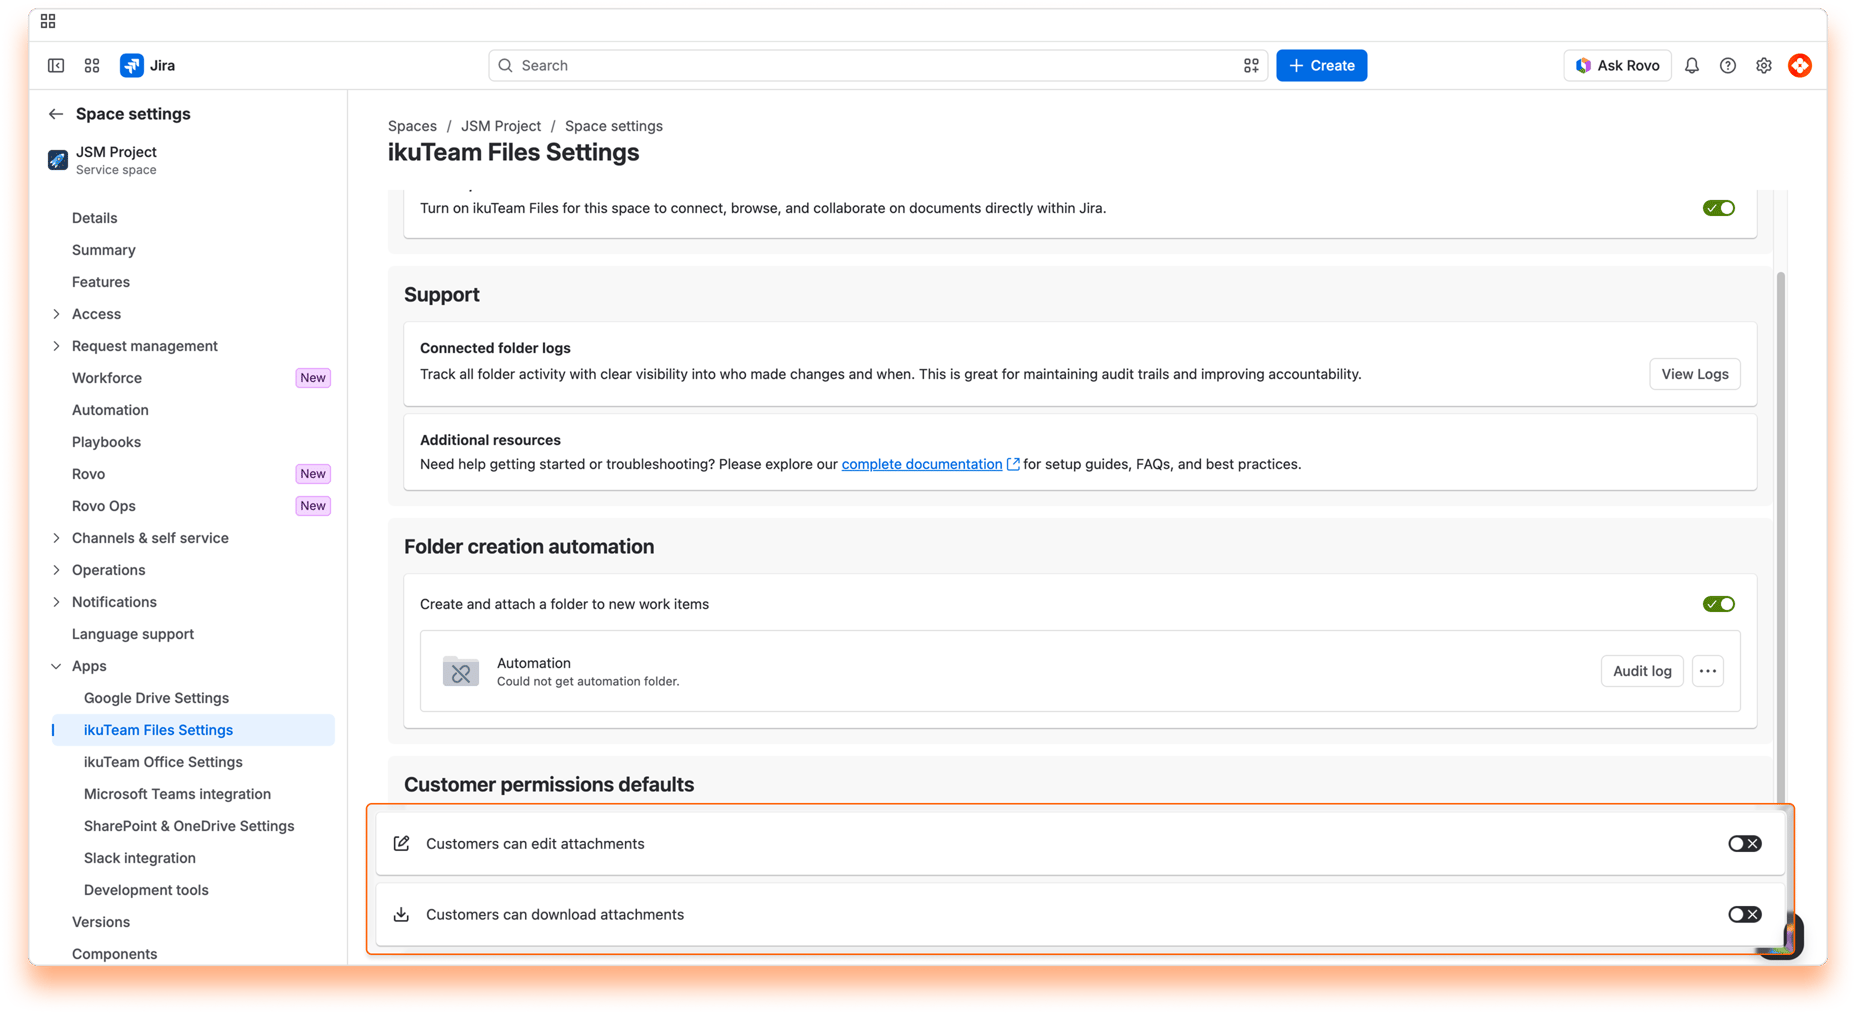The height and width of the screenshot is (1014, 1856).
Task: Expand Request management section
Action: (56, 346)
